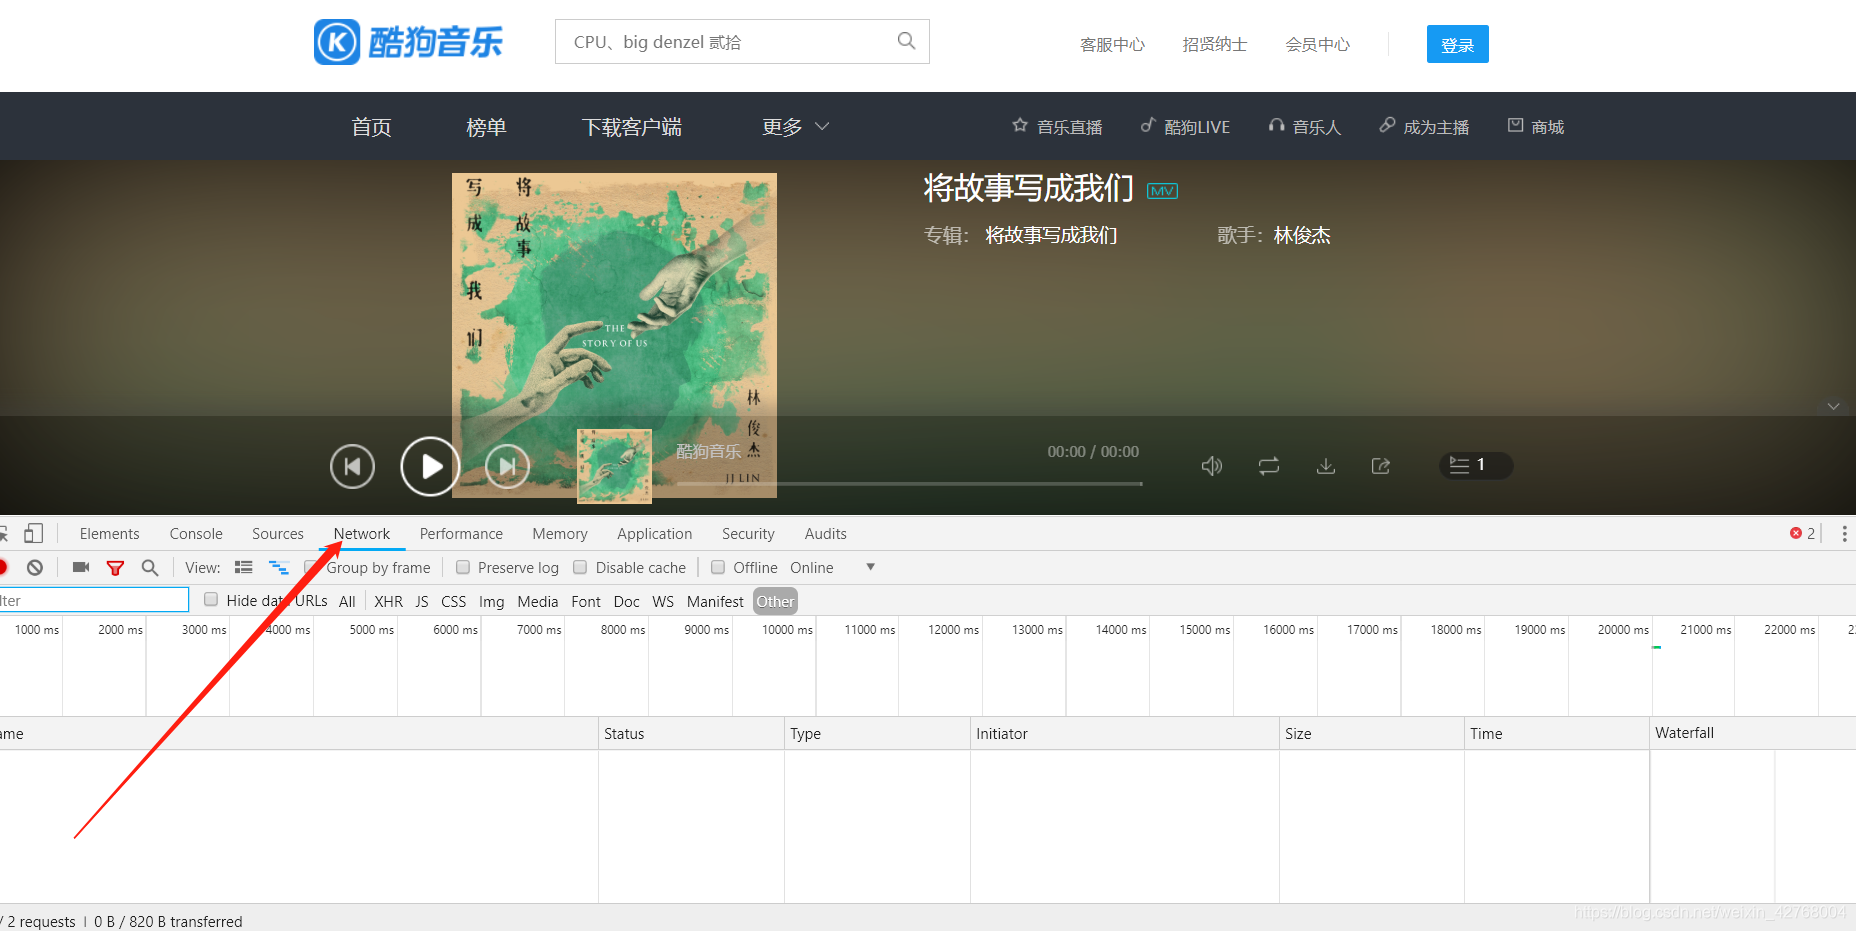This screenshot has width=1856, height=931.
Task: Toggle DevTools device toolbar icon
Action: 33,533
